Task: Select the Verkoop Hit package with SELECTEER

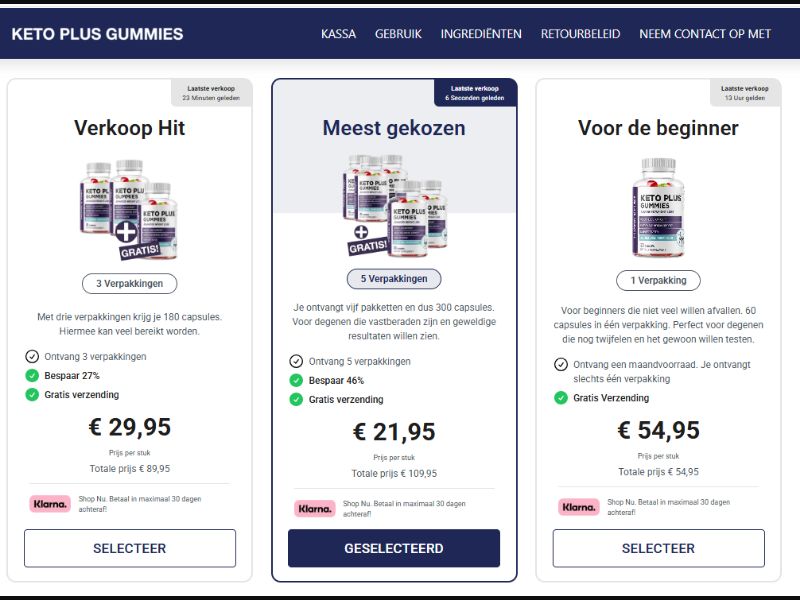Action: (x=130, y=548)
